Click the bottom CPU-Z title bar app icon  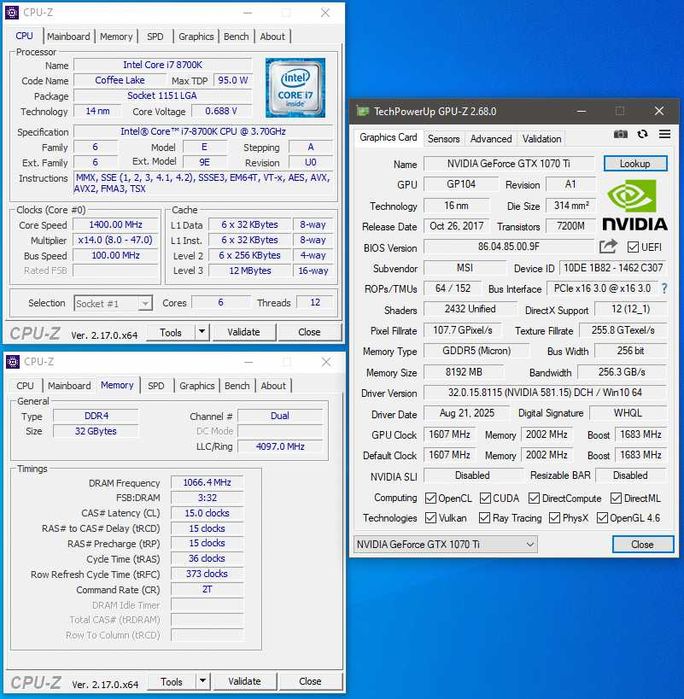[x=12, y=362]
